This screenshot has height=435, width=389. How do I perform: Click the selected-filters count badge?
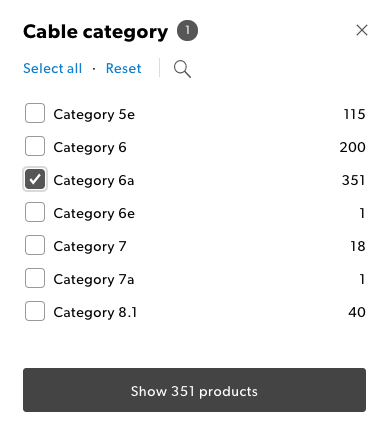coord(187,31)
